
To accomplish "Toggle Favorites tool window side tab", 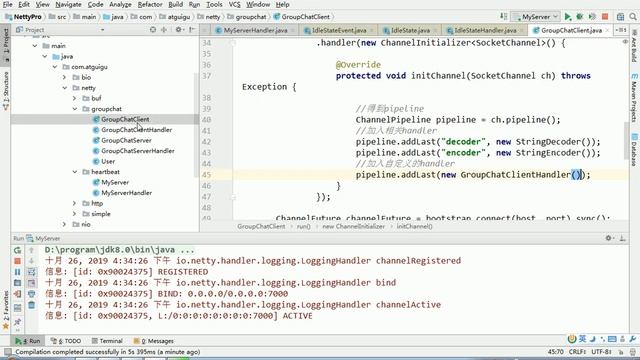I will [x=6, y=310].
